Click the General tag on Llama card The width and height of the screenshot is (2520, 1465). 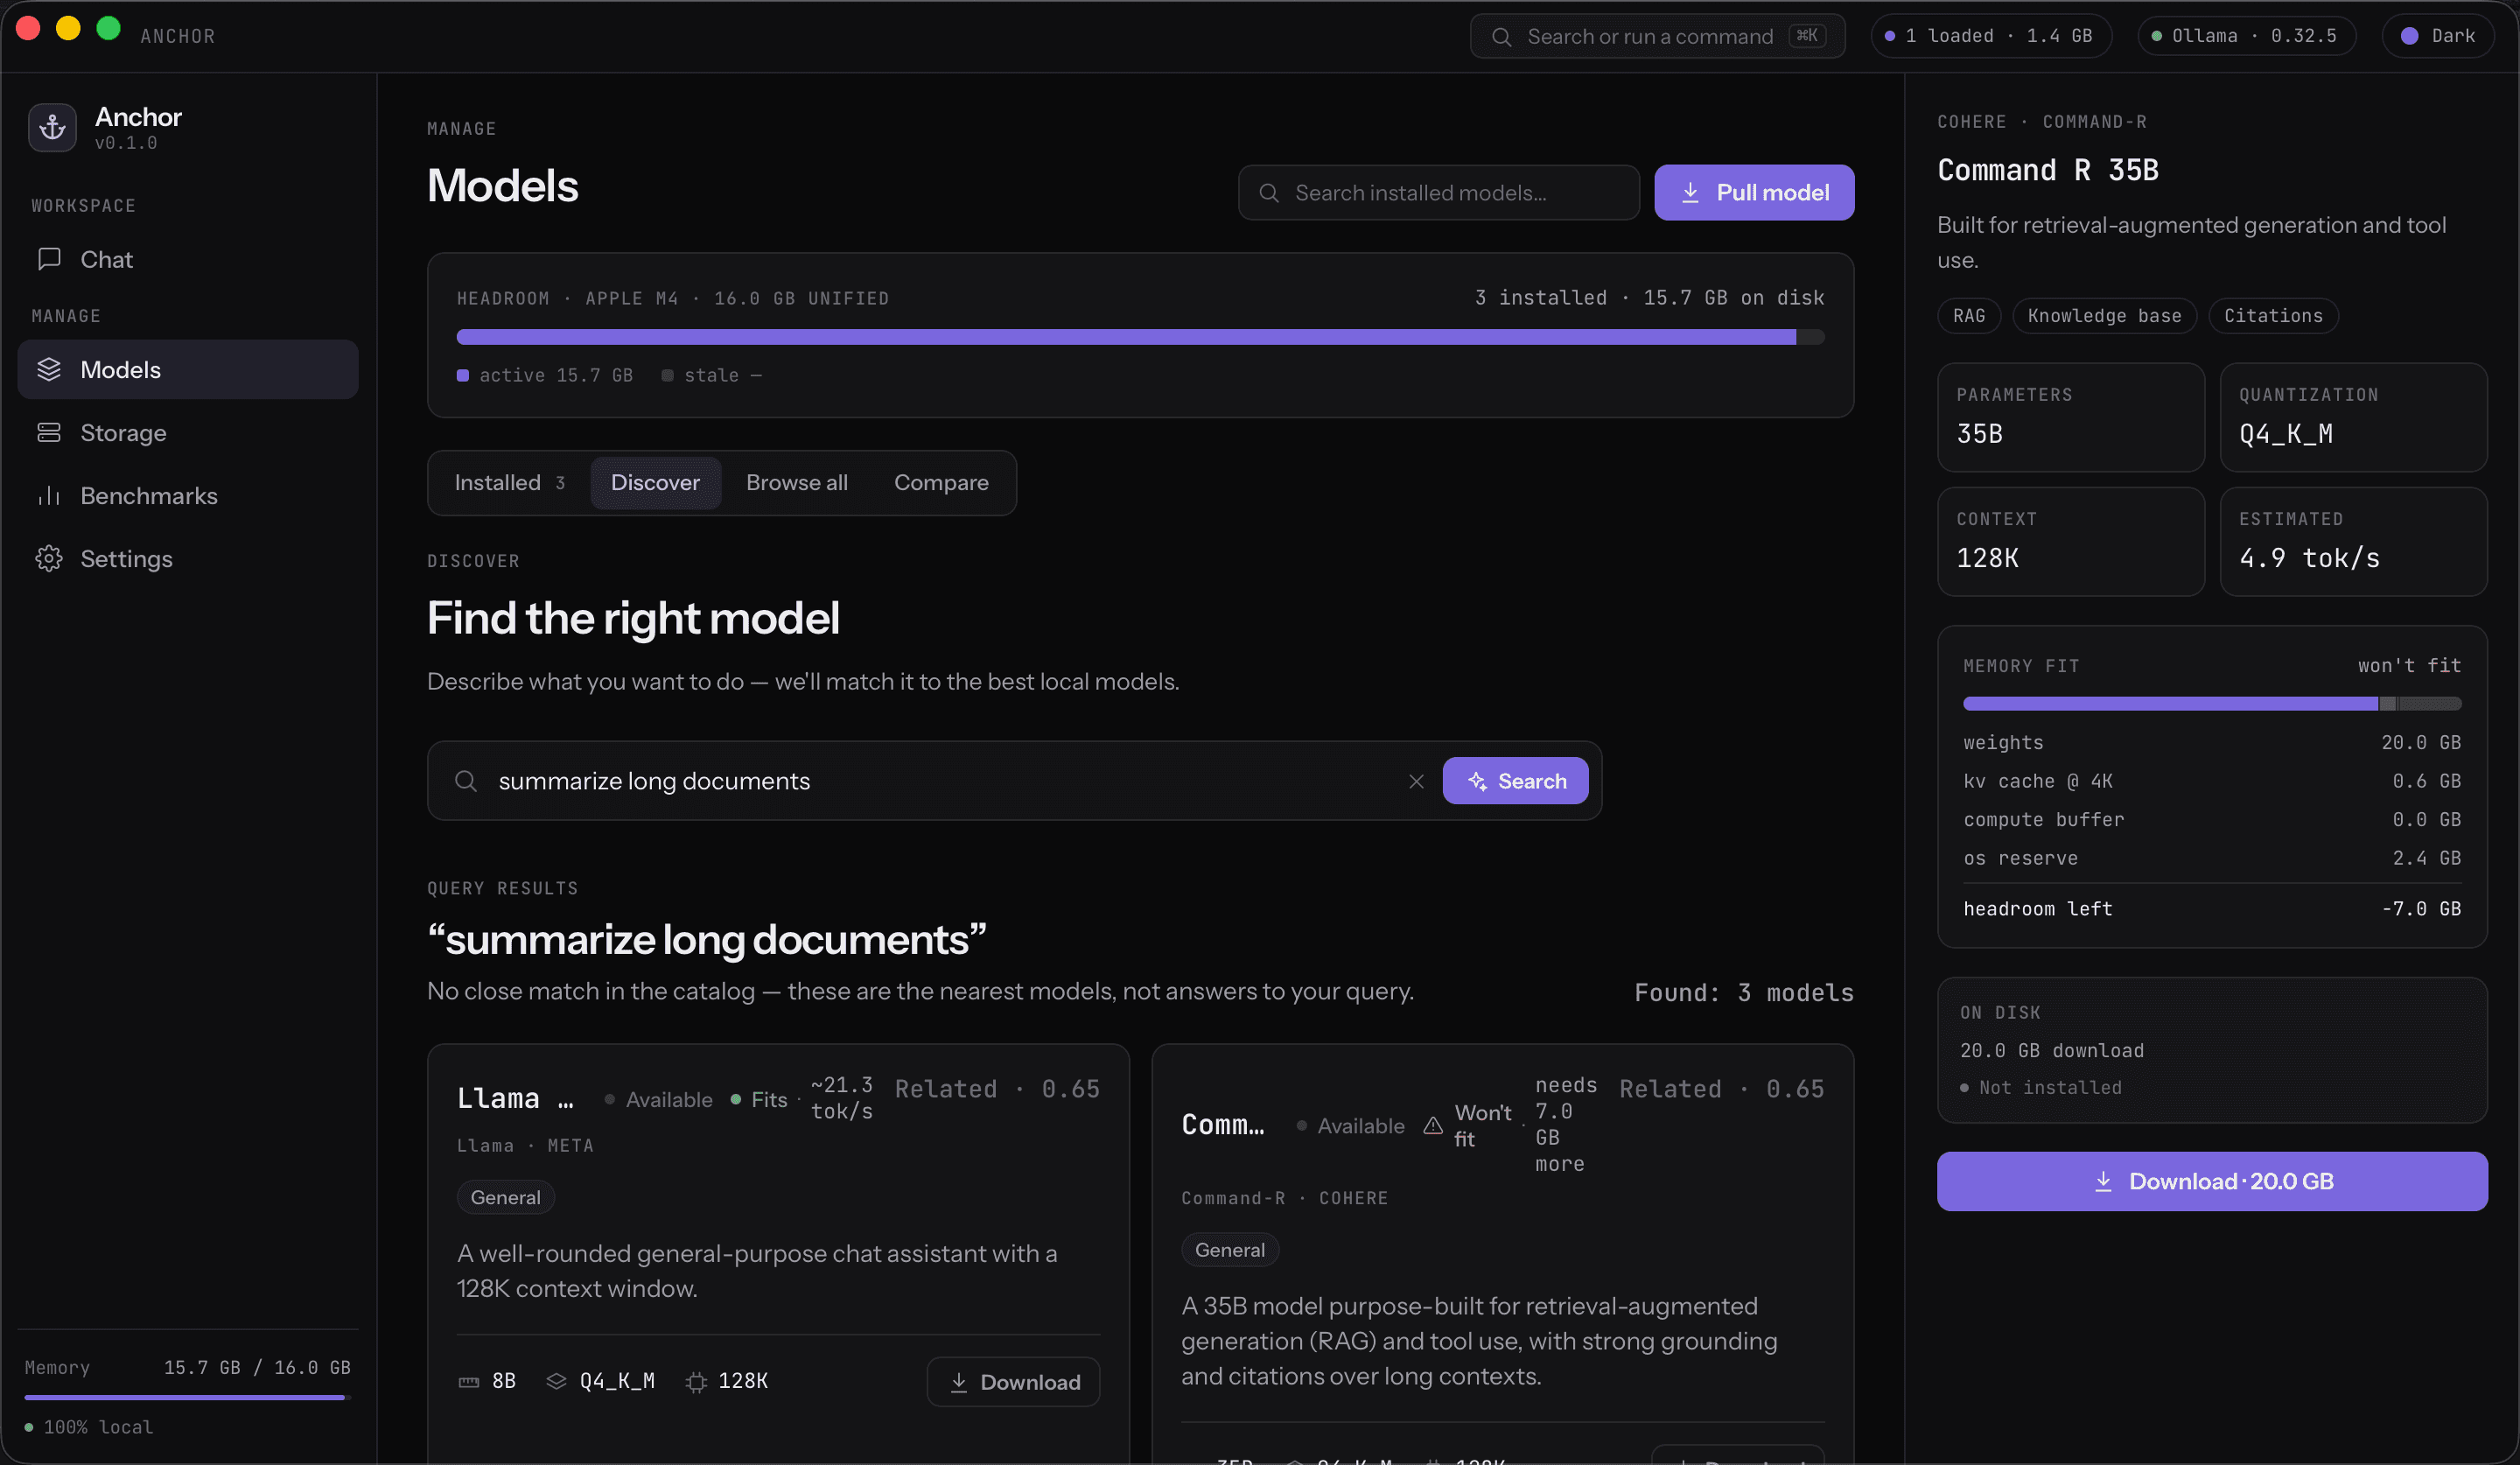[x=505, y=1197]
